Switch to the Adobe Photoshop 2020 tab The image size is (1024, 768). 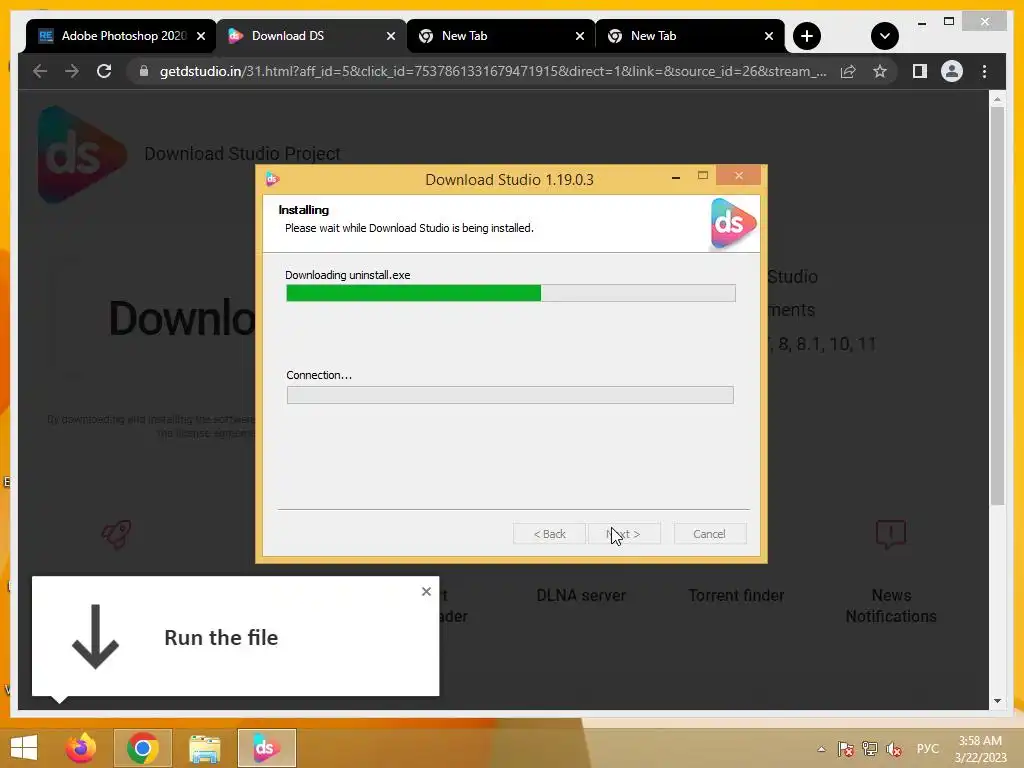[121, 36]
